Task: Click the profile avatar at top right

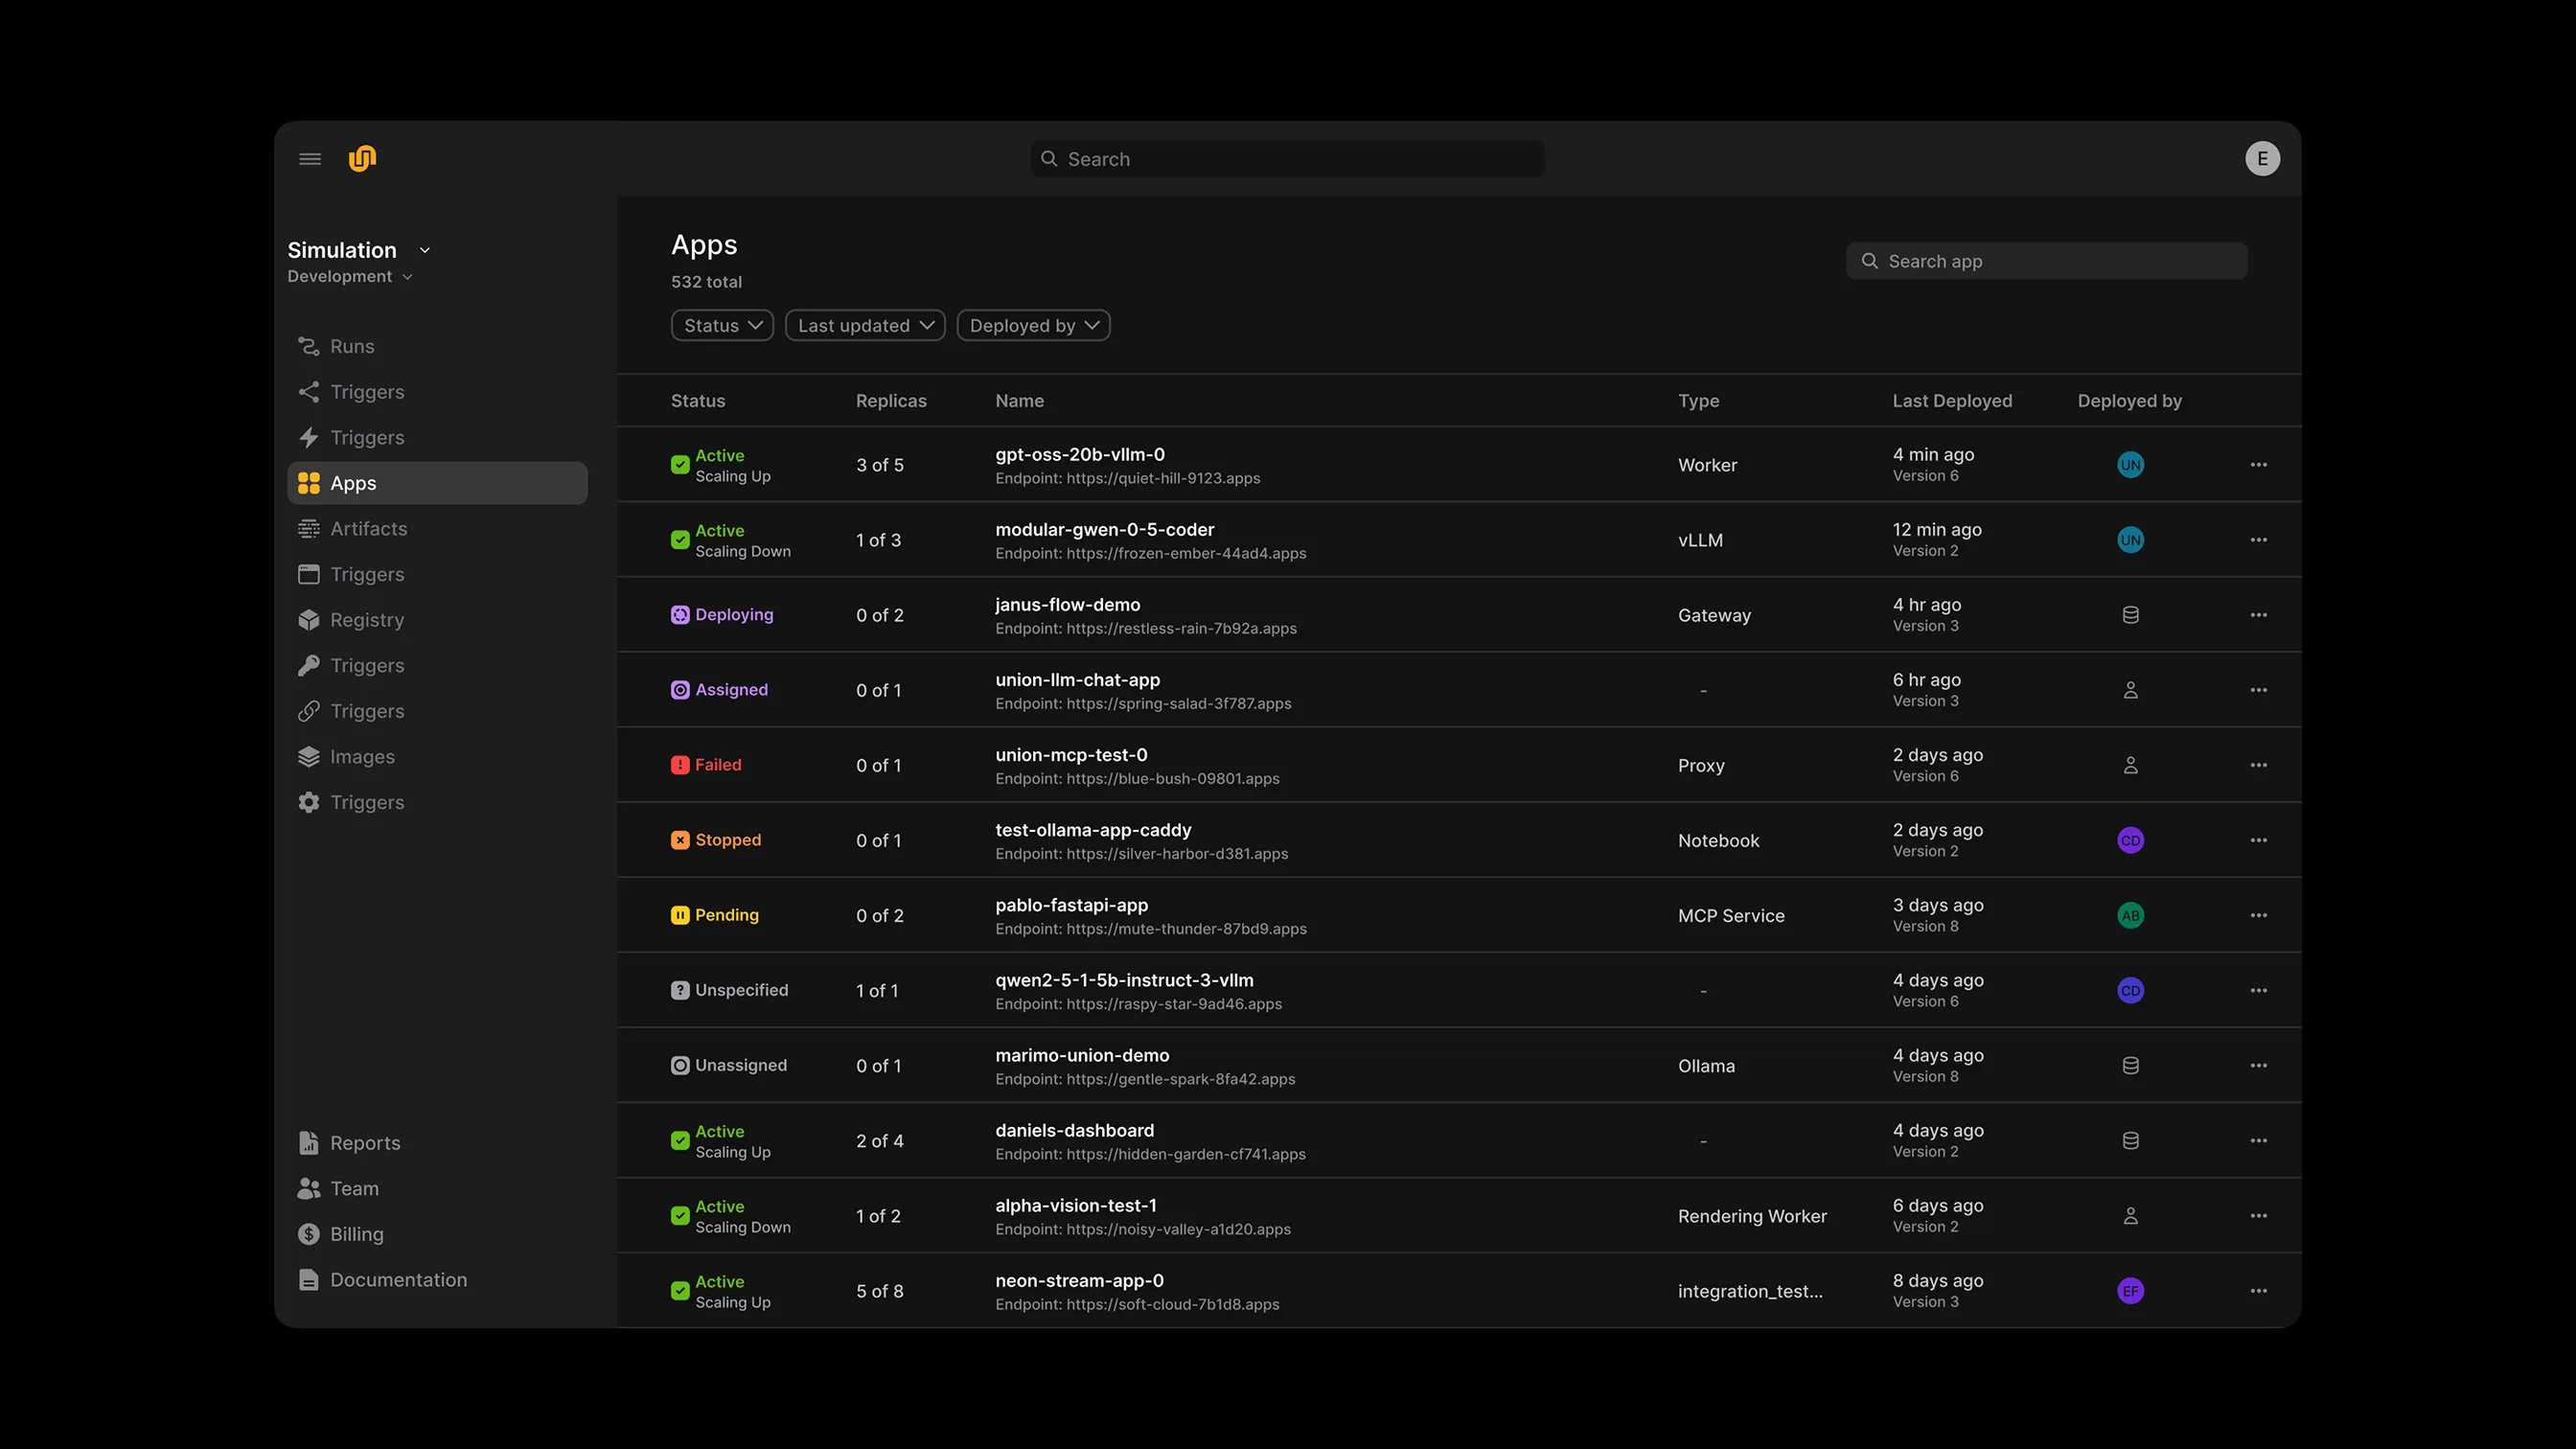Action: [x=2262, y=158]
